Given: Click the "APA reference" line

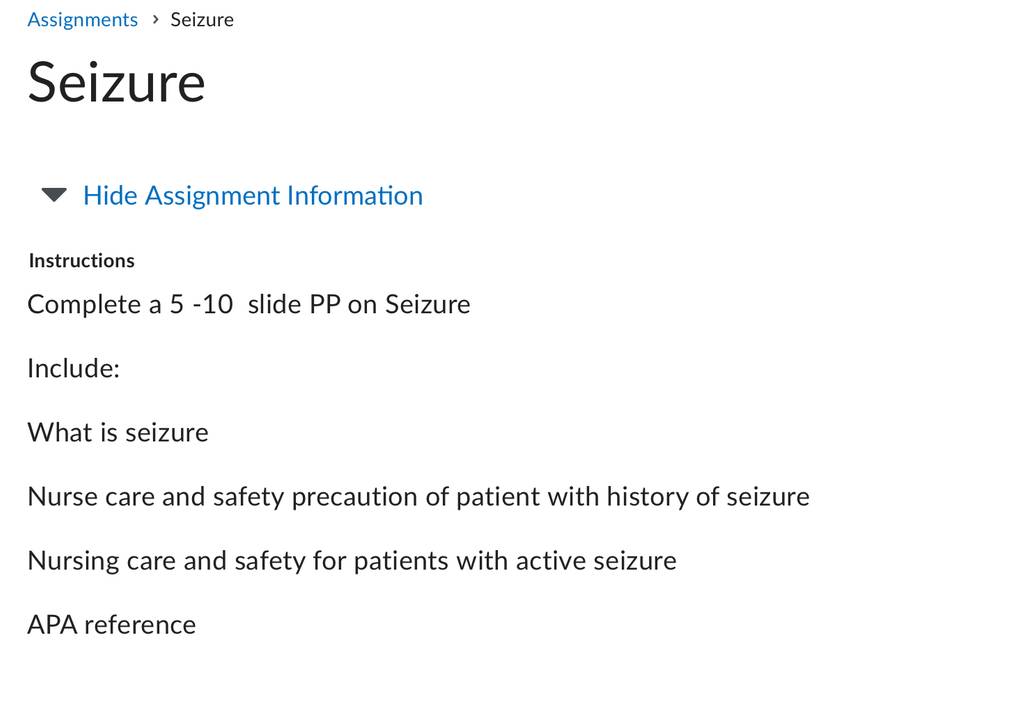Looking at the screenshot, I should pos(112,625).
